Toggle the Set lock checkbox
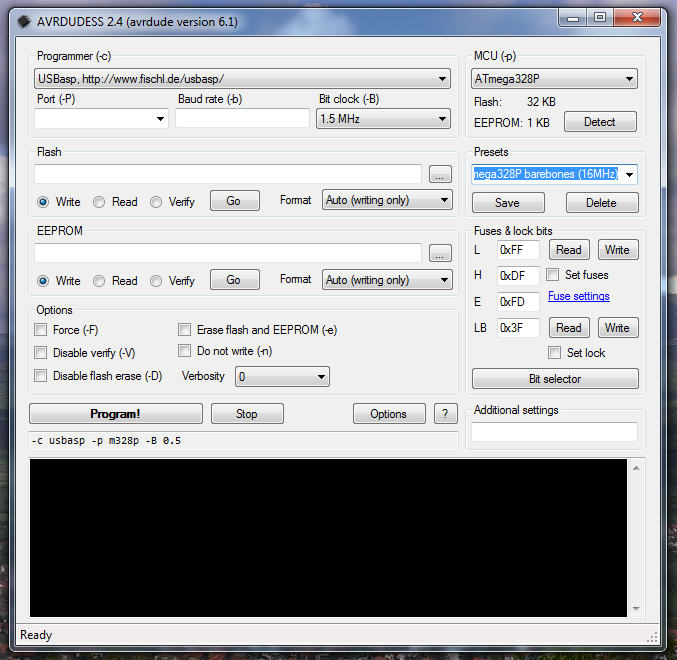The width and height of the screenshot is (677, 660). [554, 353]
